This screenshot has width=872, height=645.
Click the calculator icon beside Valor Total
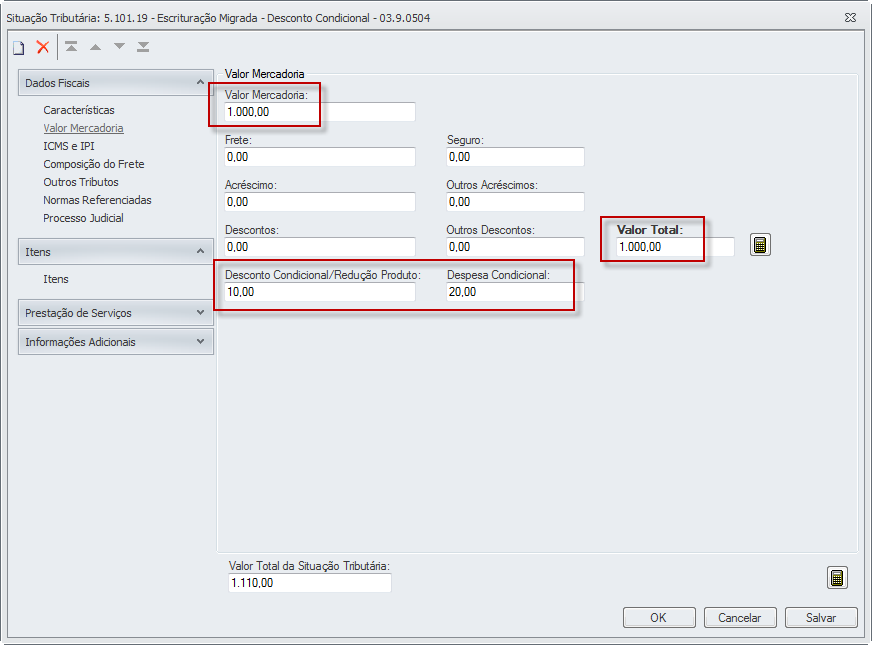point(760,245)
